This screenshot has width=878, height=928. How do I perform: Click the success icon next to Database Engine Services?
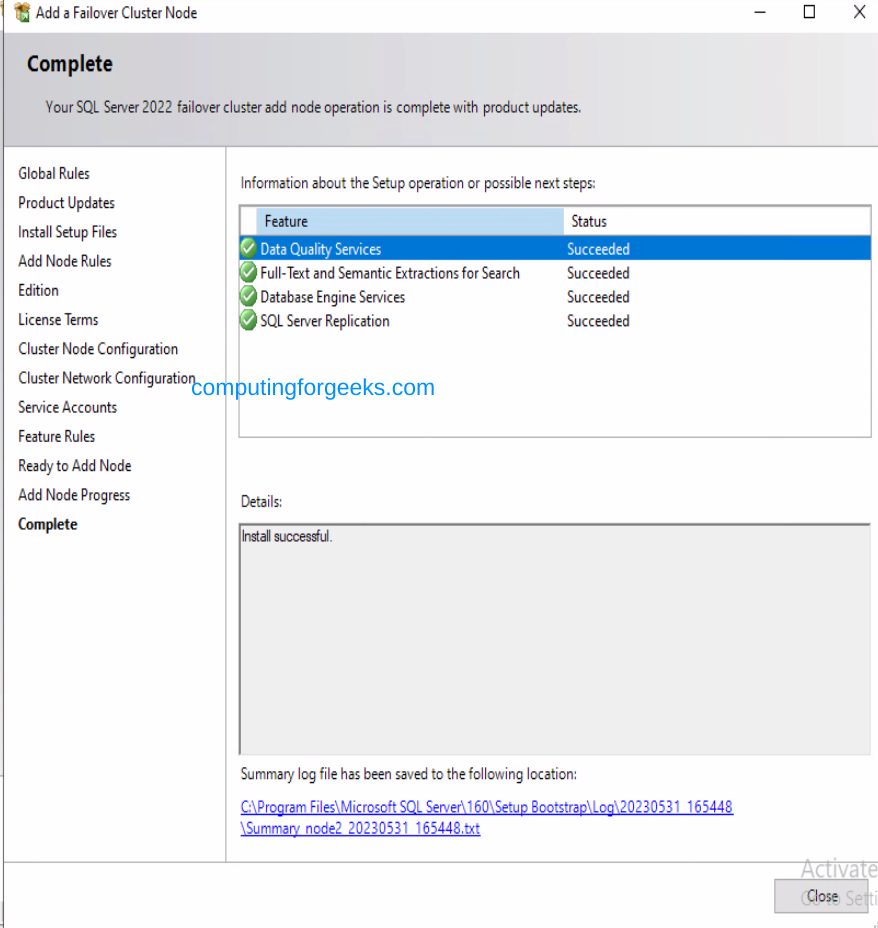247,297
